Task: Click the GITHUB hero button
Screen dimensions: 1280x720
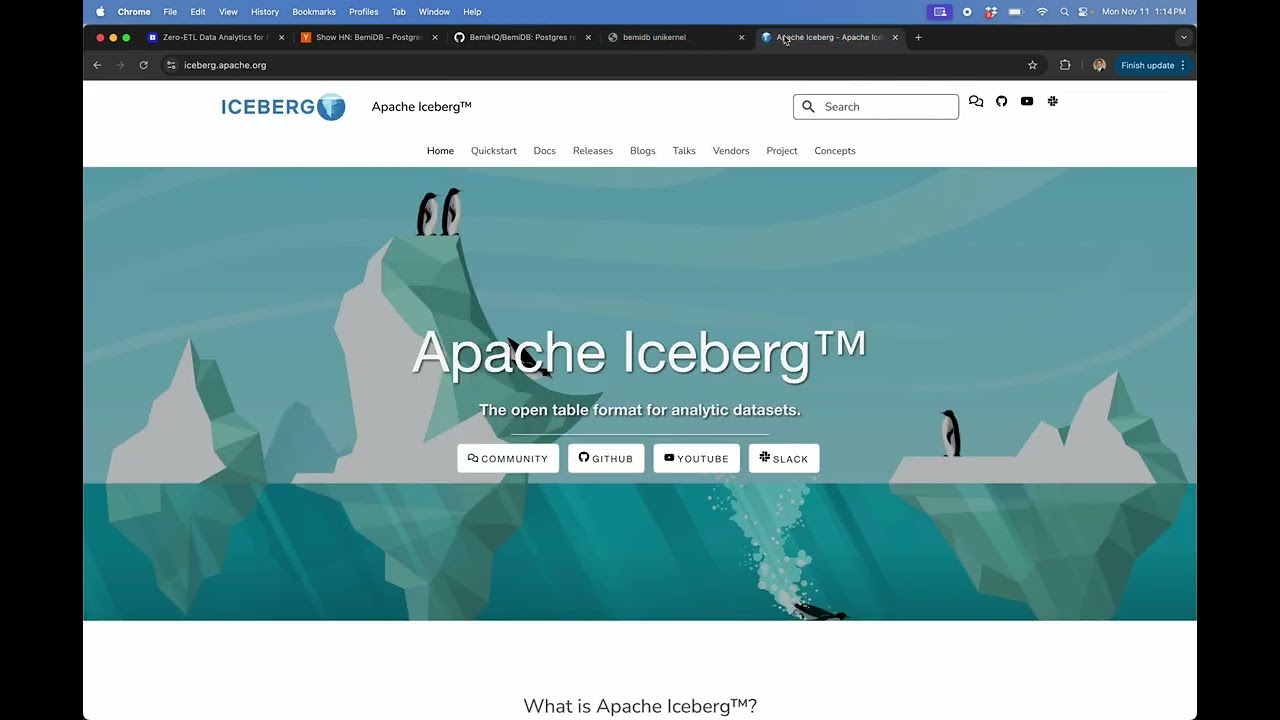Action: coord(606,458)
